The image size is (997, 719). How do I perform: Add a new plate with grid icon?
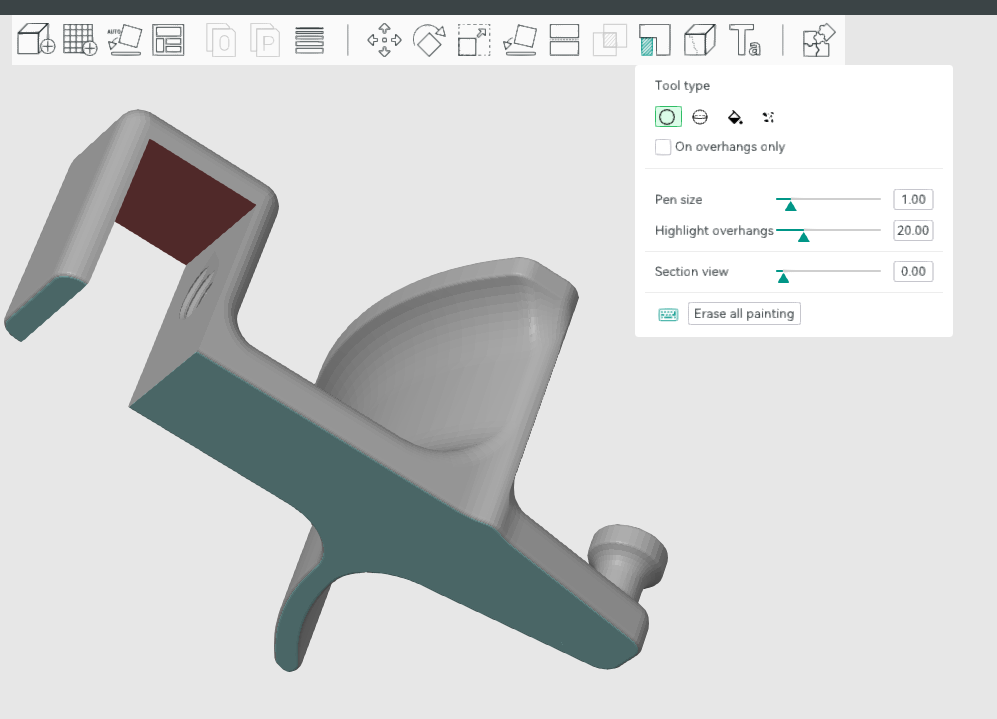(80, 41)
